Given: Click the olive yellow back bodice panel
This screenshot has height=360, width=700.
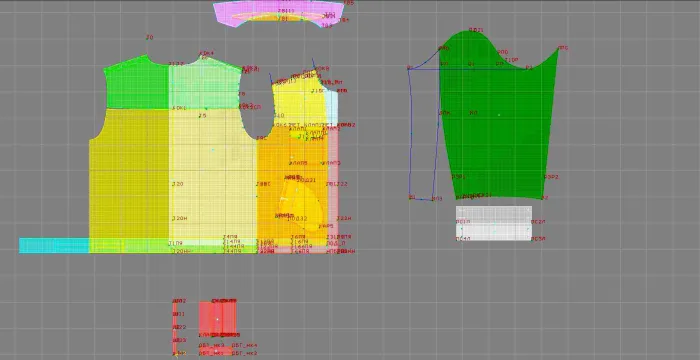Looking at the screenshot, I should [129, 174].
